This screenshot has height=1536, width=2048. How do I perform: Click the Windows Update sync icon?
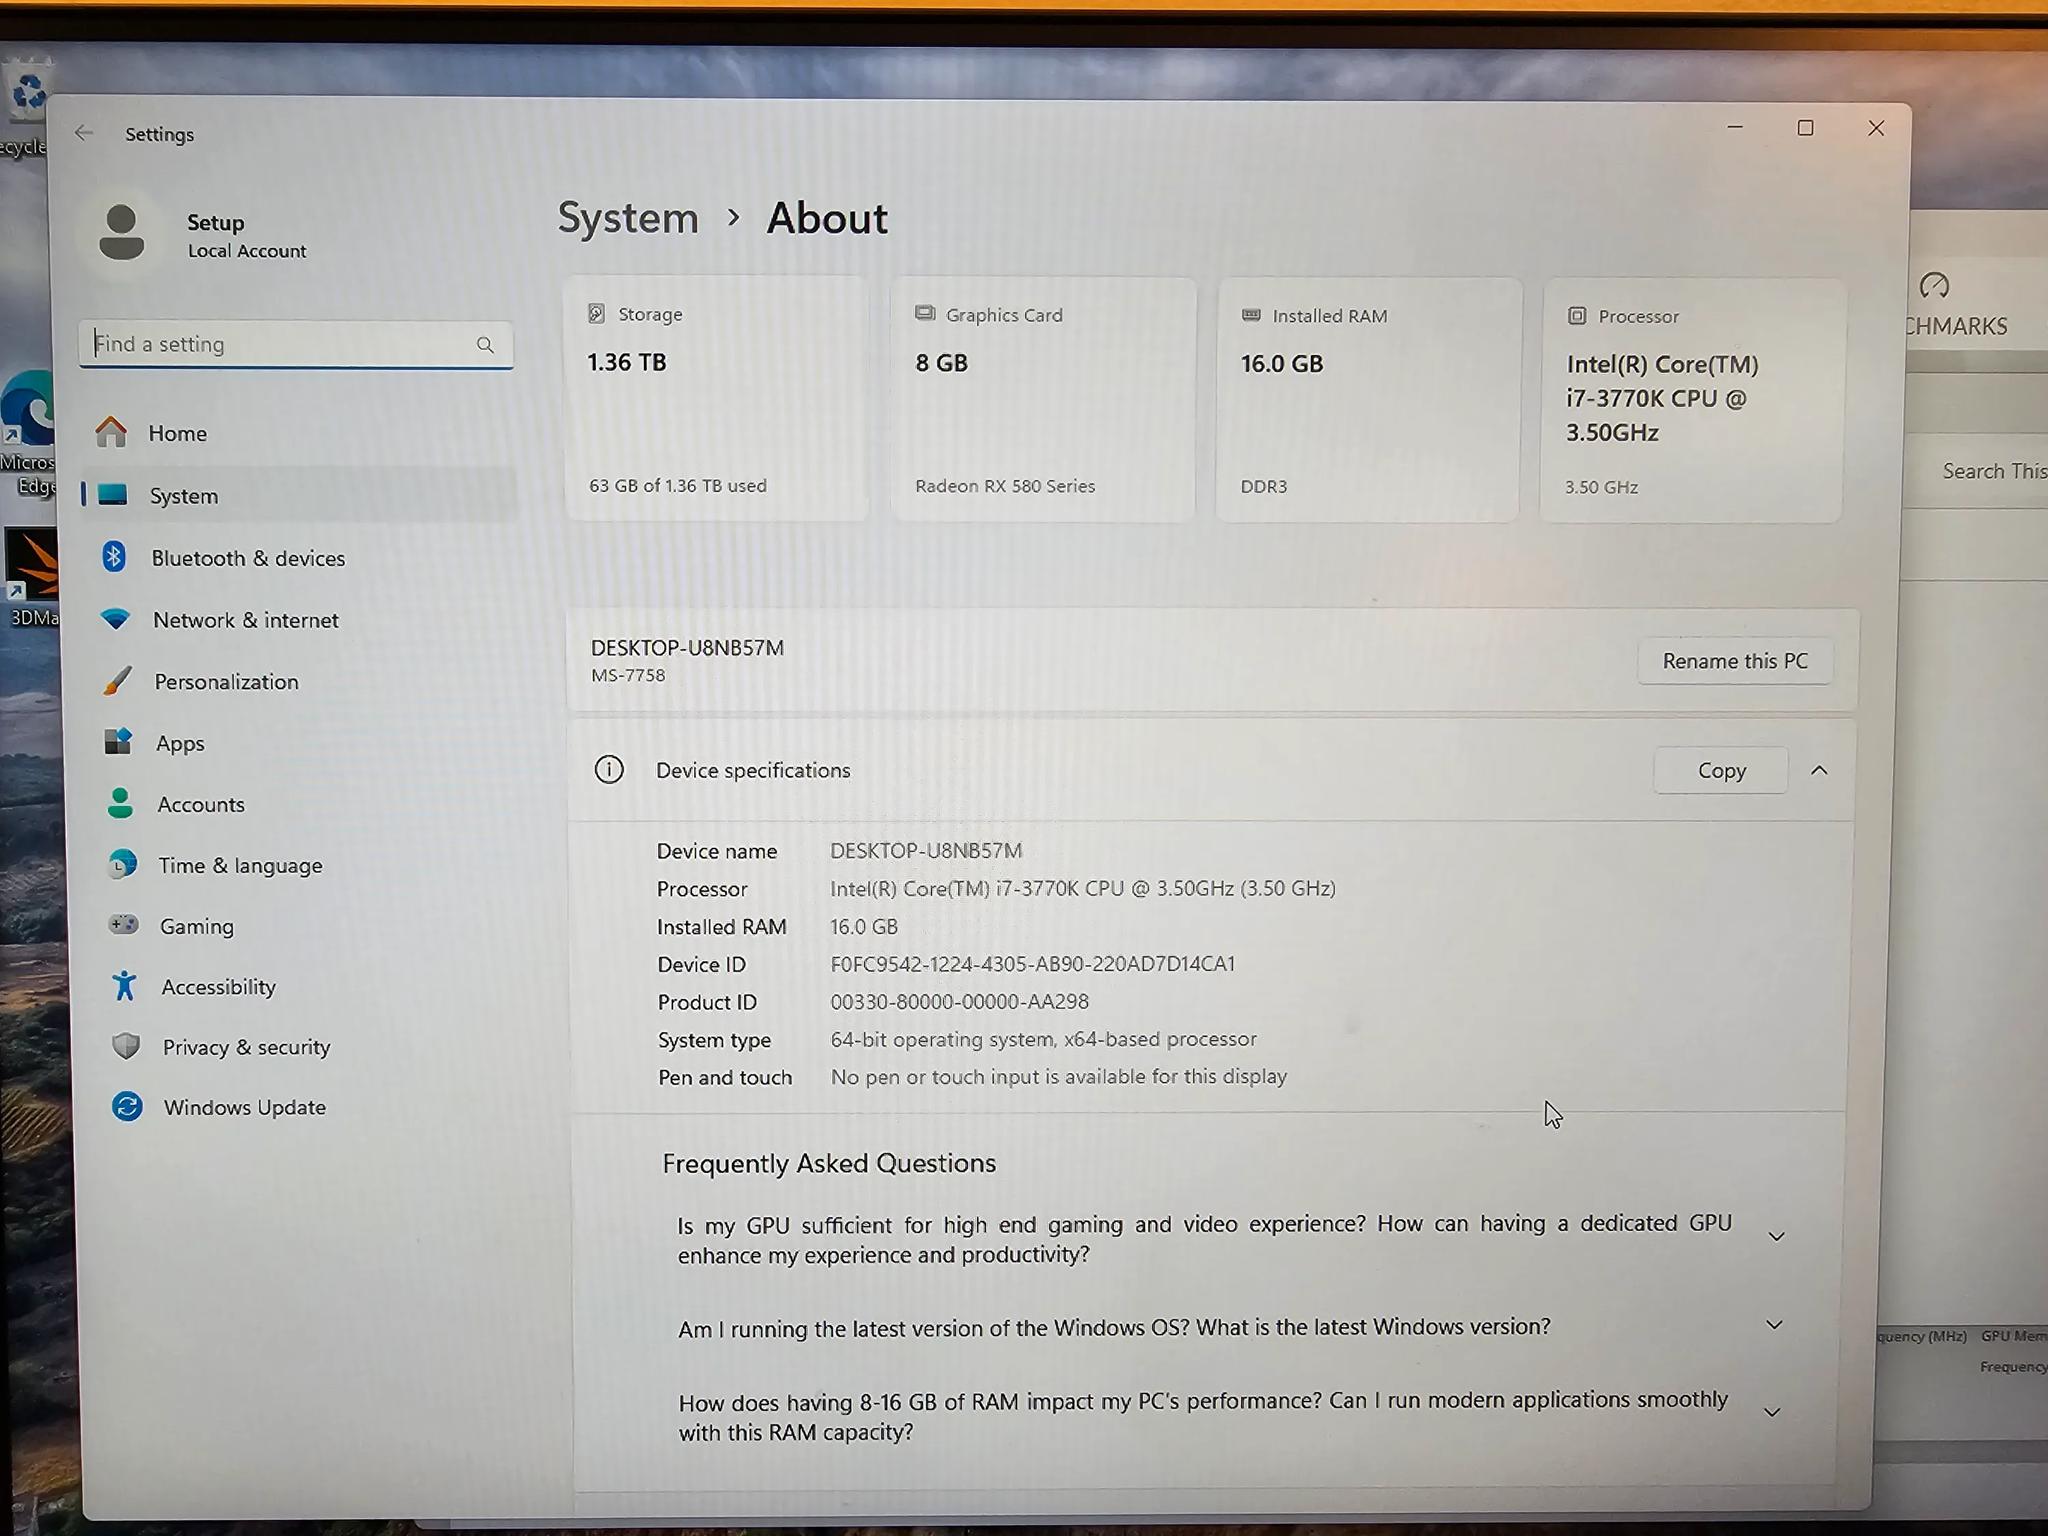[x=127, y=1106]
